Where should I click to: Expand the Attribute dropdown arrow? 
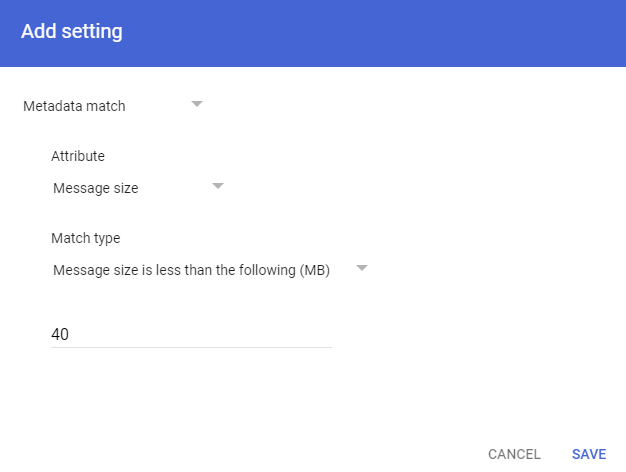coord(218,186)
